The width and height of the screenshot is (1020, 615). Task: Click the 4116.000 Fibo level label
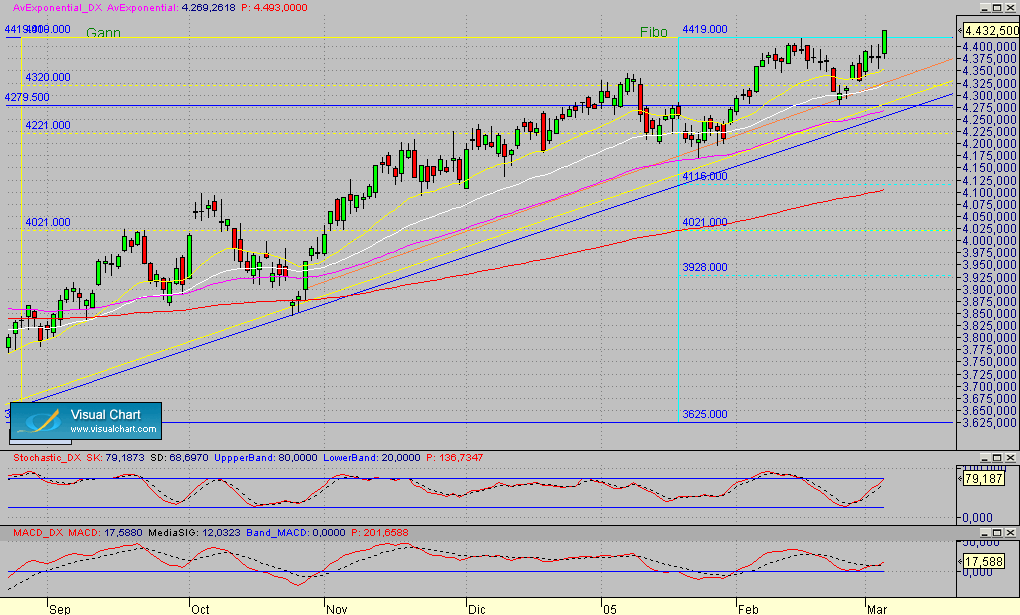tap(705, 176)
